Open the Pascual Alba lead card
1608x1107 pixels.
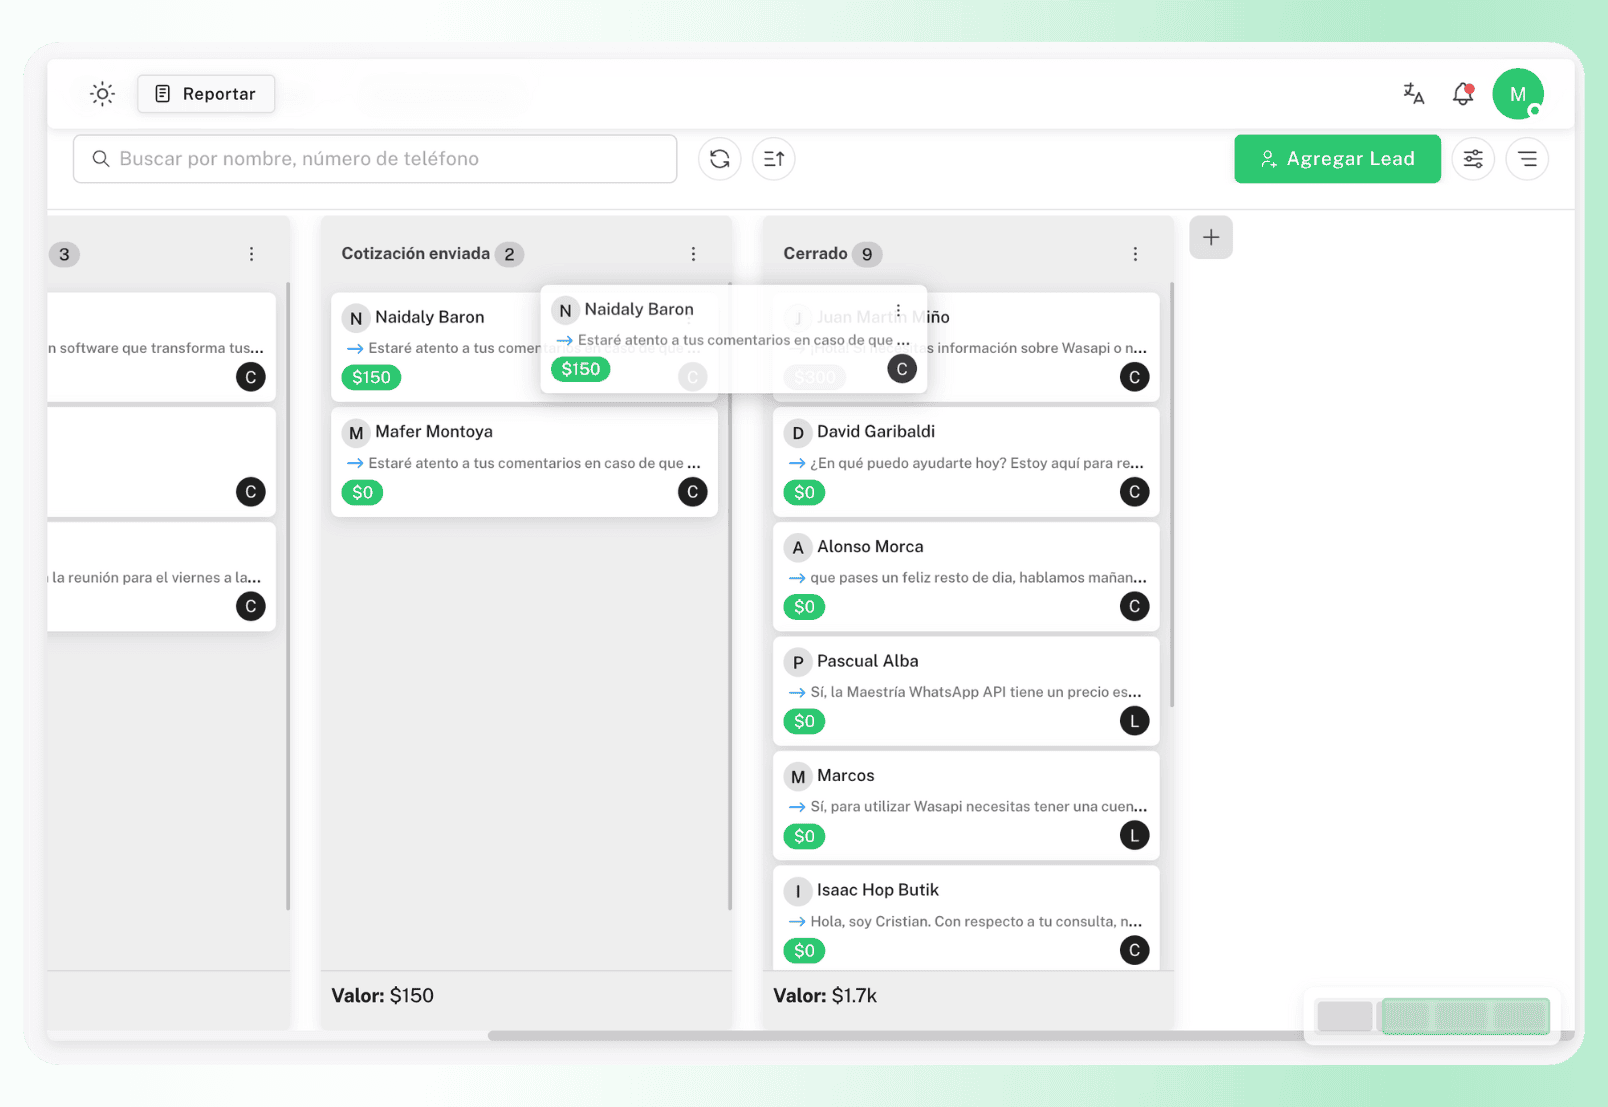[x=966, y=691]
